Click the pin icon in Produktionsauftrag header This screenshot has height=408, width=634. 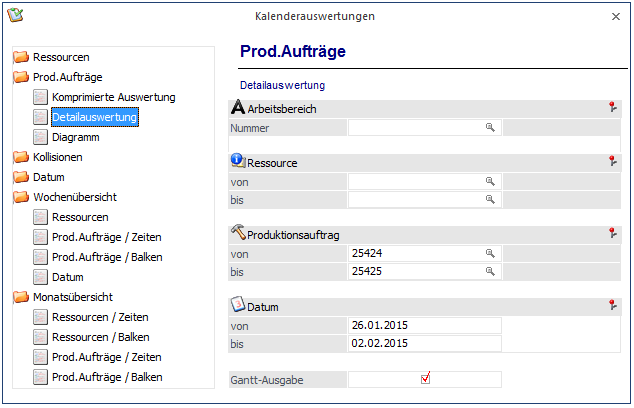pyautogui.click(x=611, y=234)
